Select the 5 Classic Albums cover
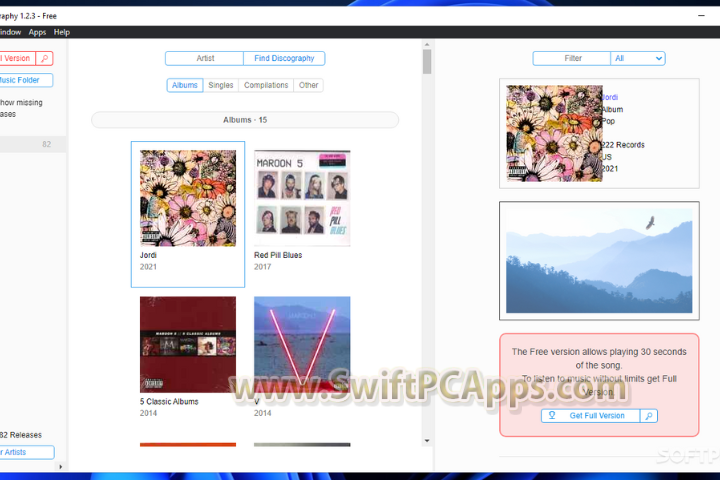The height and width of the screenshot is (480, 720). [x=188, y=344]
